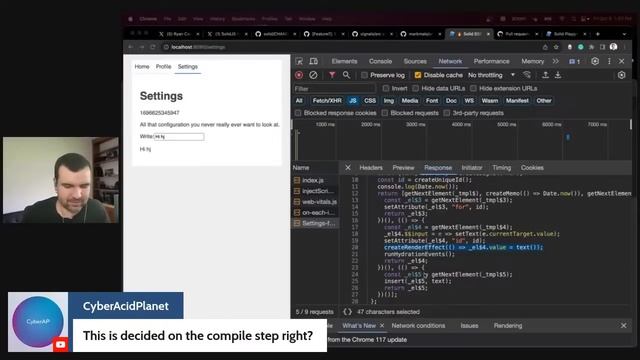640x360 pixels.
Task: Select the inspect element picker icon
Action: (x=299, y=61)
